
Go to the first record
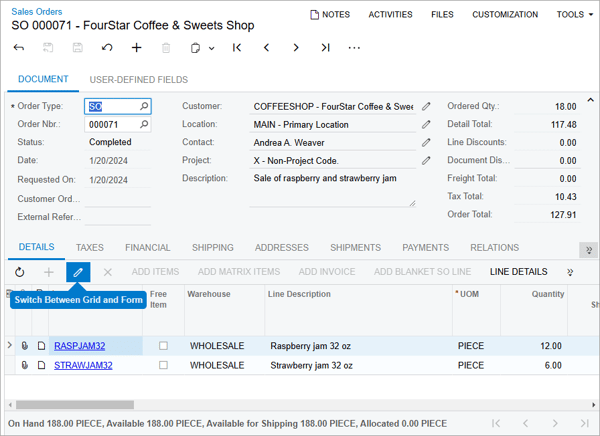237,48
